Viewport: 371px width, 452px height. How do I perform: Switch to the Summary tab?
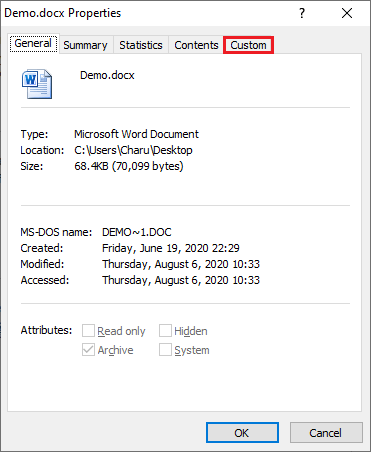(x=86, y=45)
